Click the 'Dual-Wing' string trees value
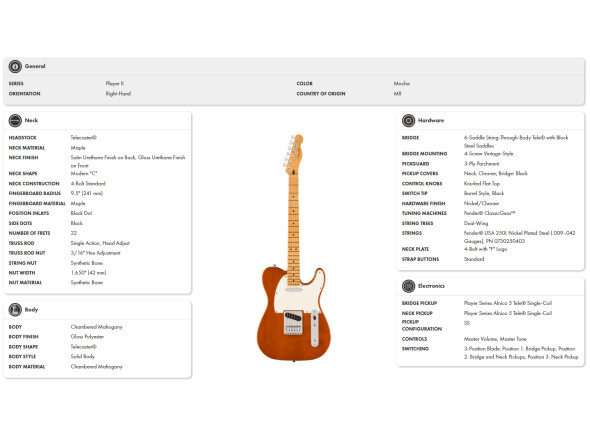This screenshot has height=434, width=590. click(x=476, y=223)
